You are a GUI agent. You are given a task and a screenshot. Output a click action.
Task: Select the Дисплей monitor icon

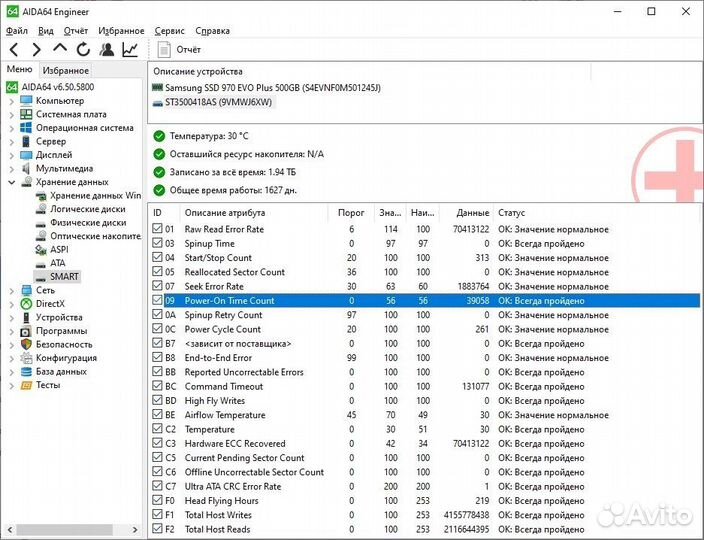tap(26, 155)
